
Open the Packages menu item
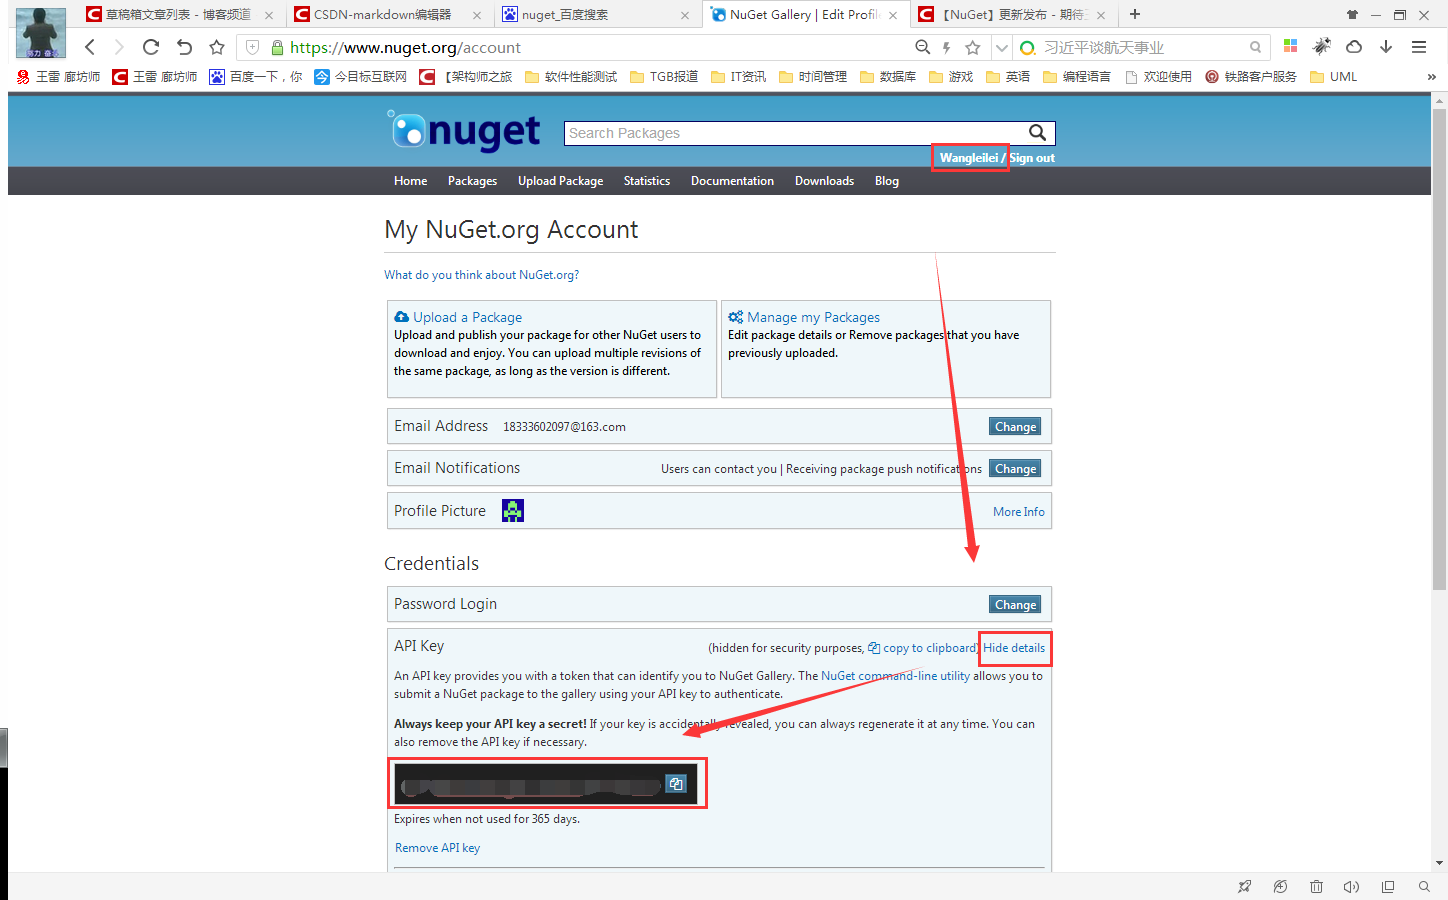coord(472,181)
